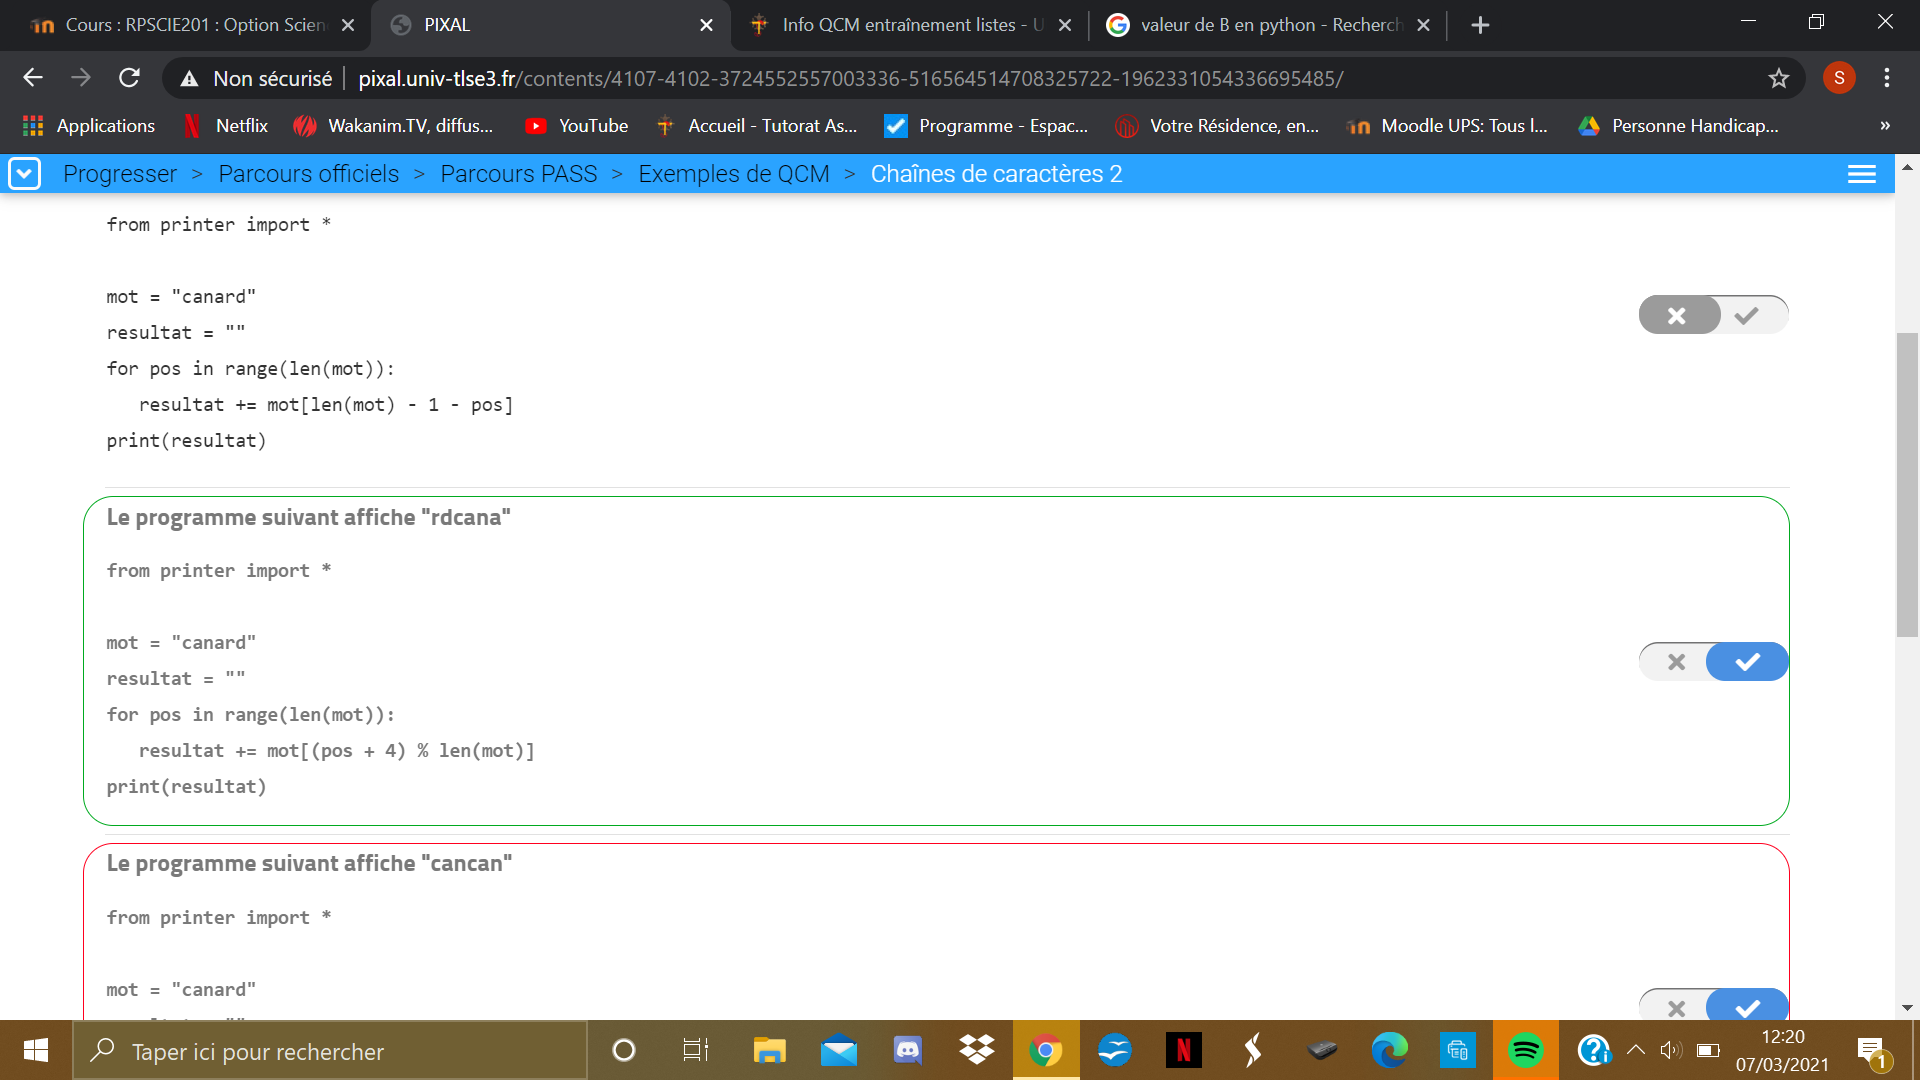The height and width of the screenshot is (1080, 1920).
Task: Expand the blue dropdown arrow beside Progresser
Action: [24, 174]
